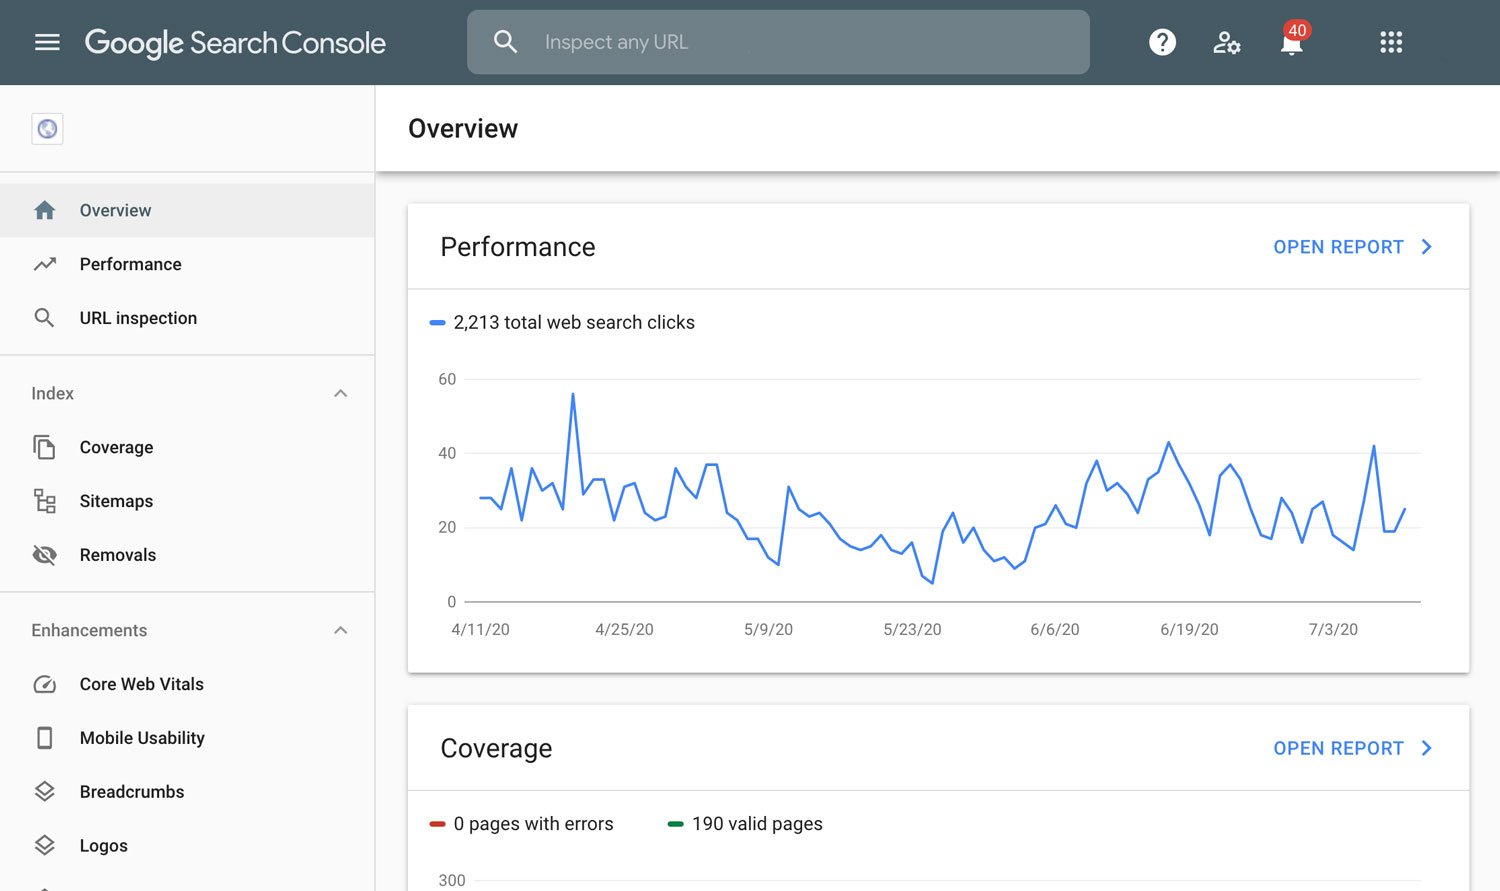Click the URL inspection magnifier icon
This screenshot has width=1500, height=891.
tap(45, 318)
